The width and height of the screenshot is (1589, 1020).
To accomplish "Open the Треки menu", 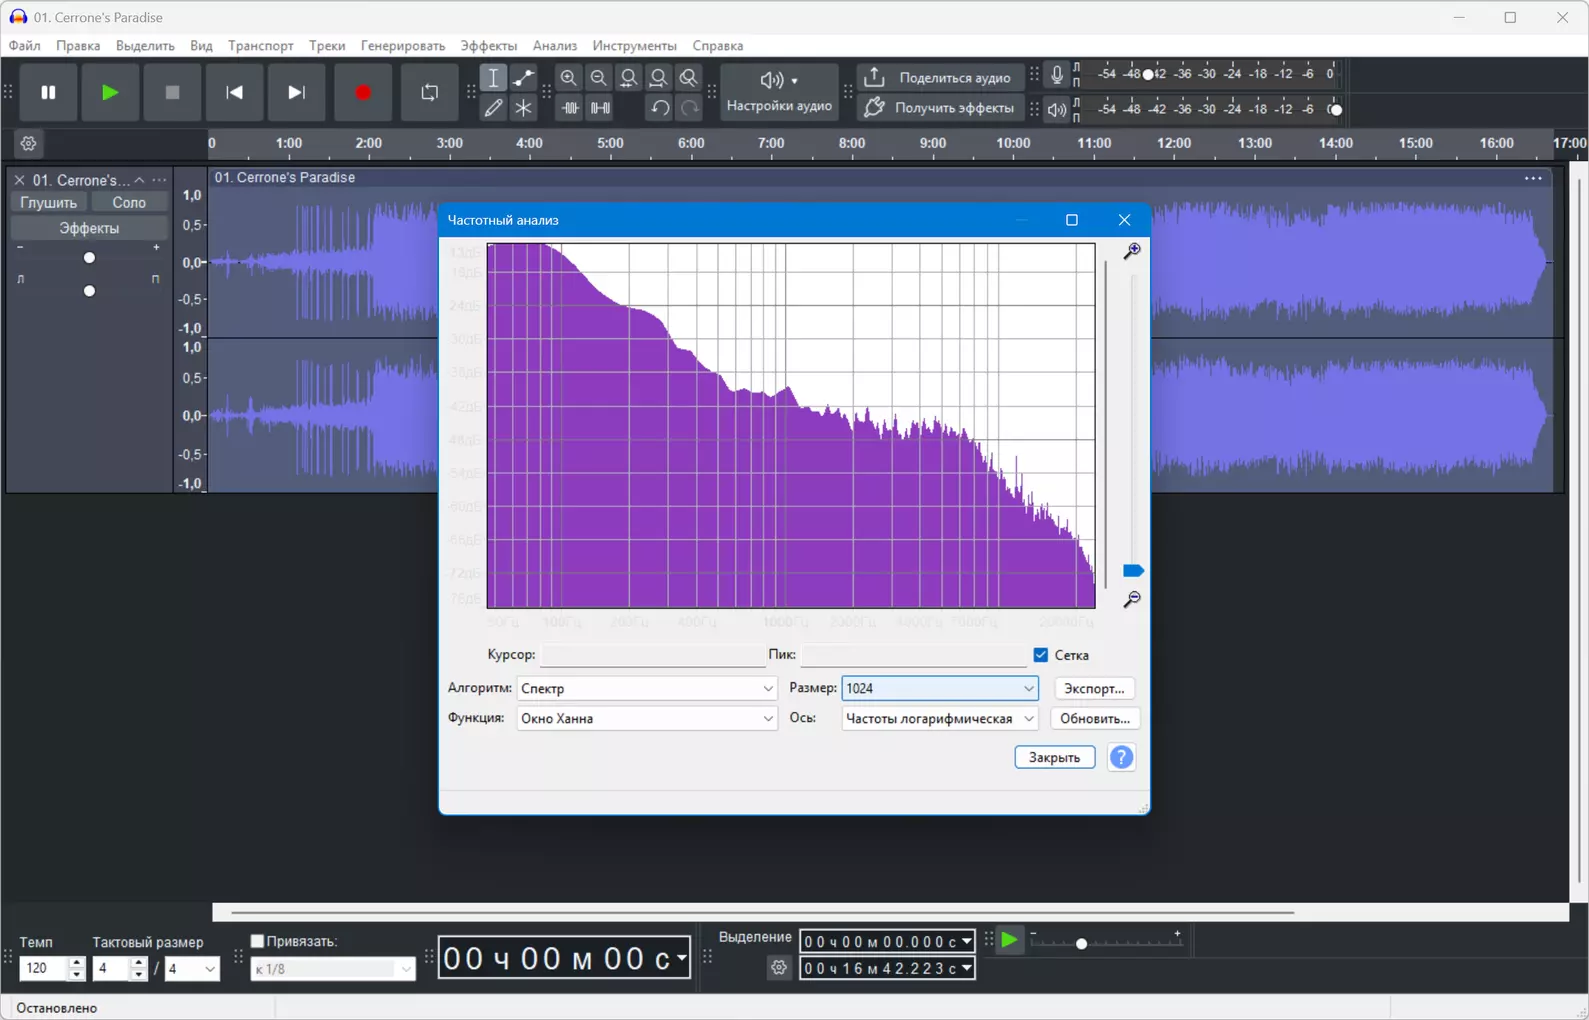I will coord(327,45).
